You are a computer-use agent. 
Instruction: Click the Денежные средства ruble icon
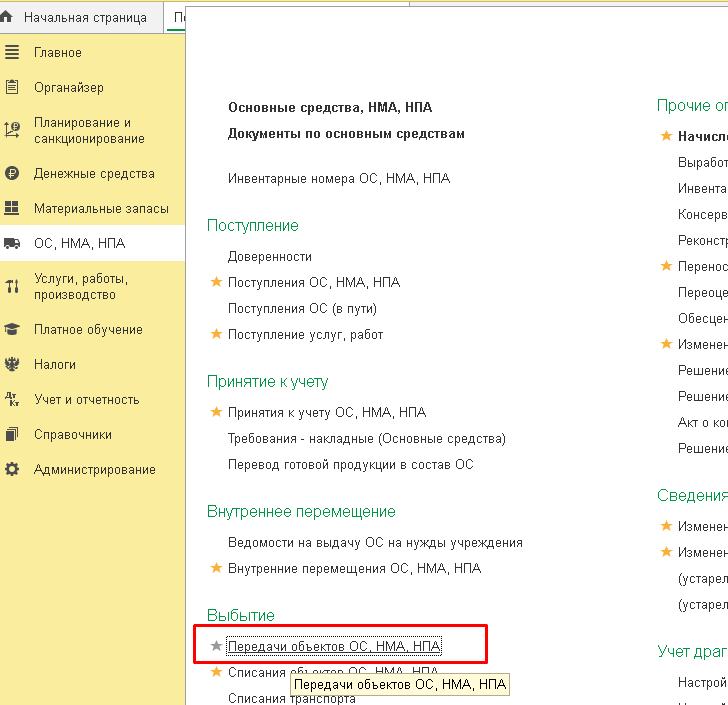click(x=12, y=173)
